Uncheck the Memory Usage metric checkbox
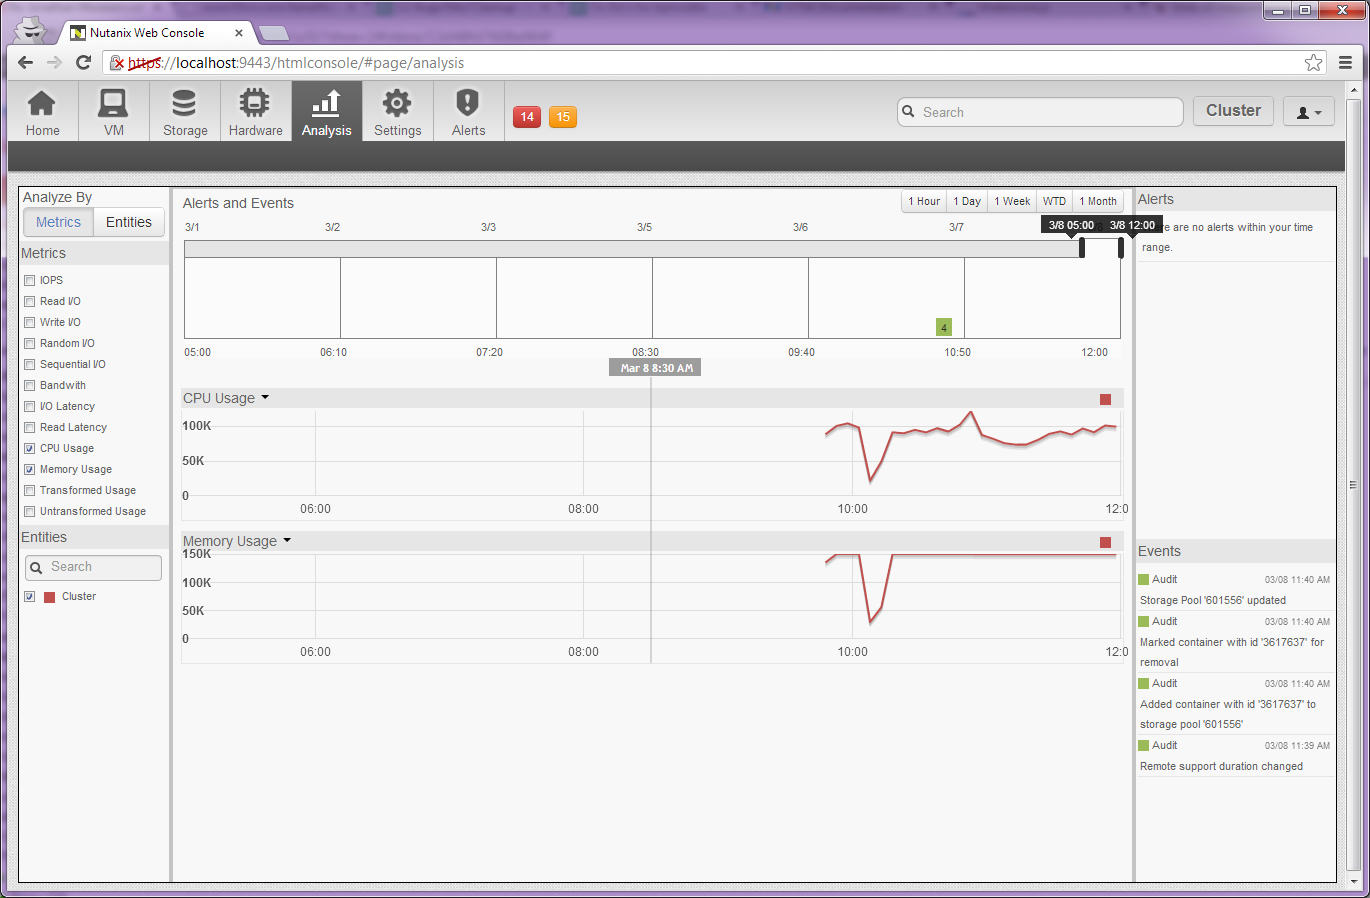The height and width of the screenshot is (898, 1370). [30, 470]
